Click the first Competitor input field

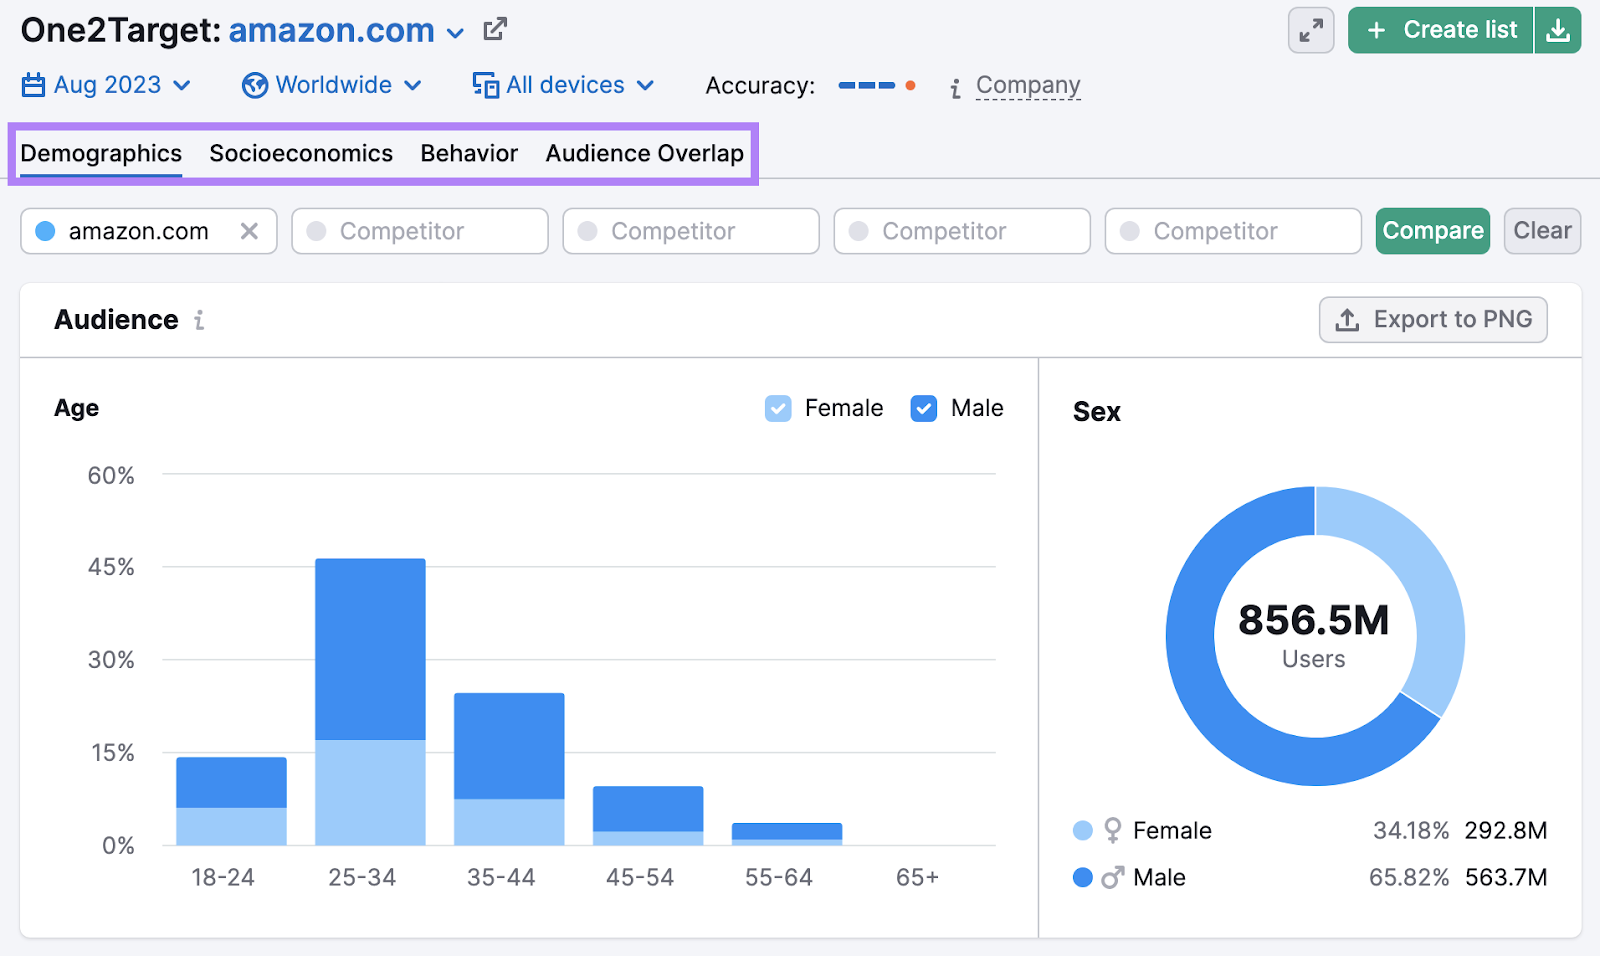click(420, 231)
